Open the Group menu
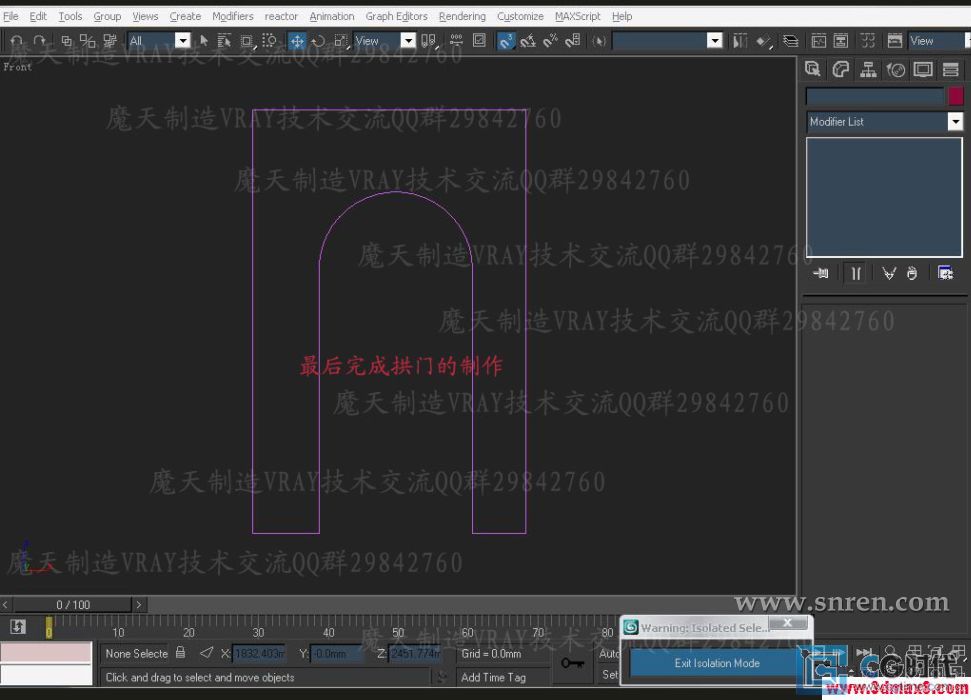The image size is (971, 700). pos(107,16)
